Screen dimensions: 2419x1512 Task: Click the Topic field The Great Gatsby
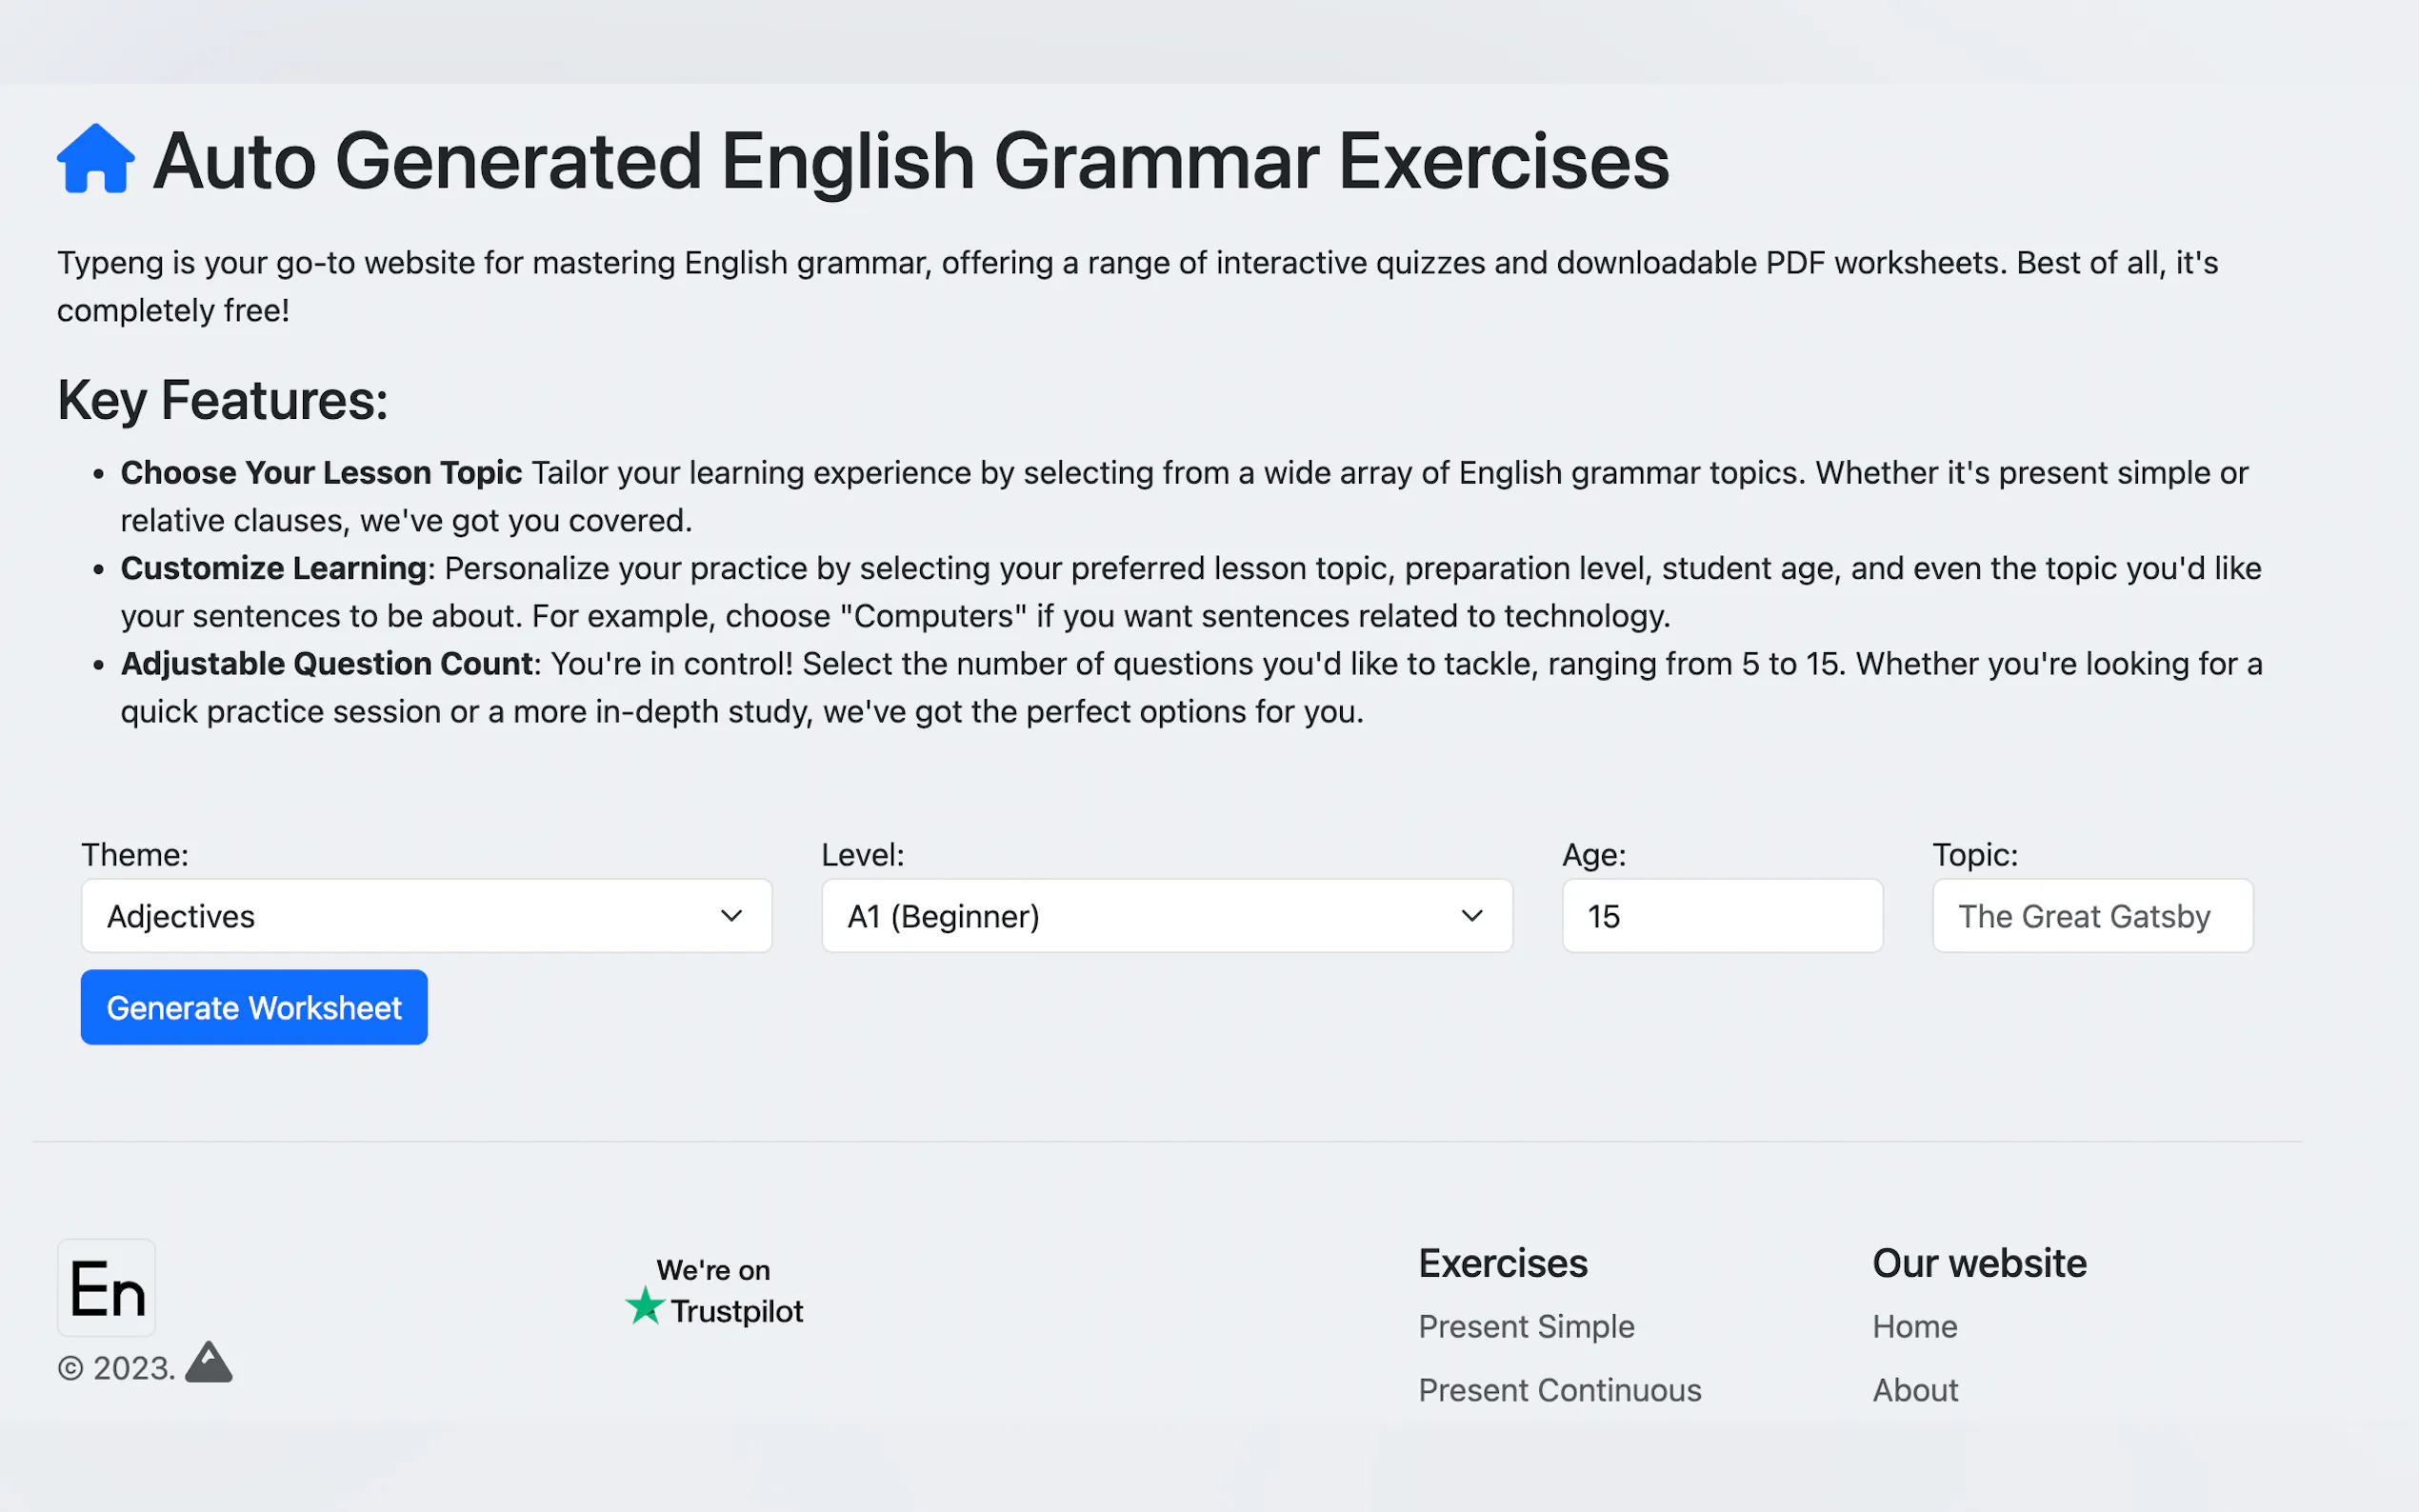(x=2092, y=916)
